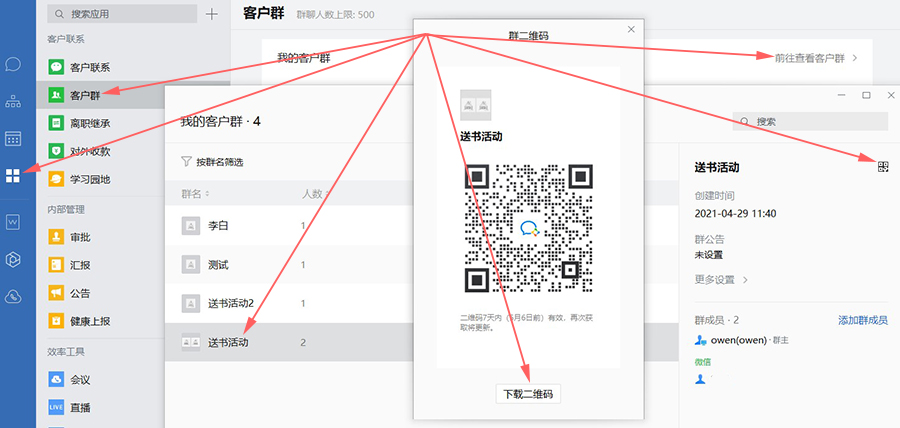Open the cloud phone icon in sidebar

click(13, 297)
